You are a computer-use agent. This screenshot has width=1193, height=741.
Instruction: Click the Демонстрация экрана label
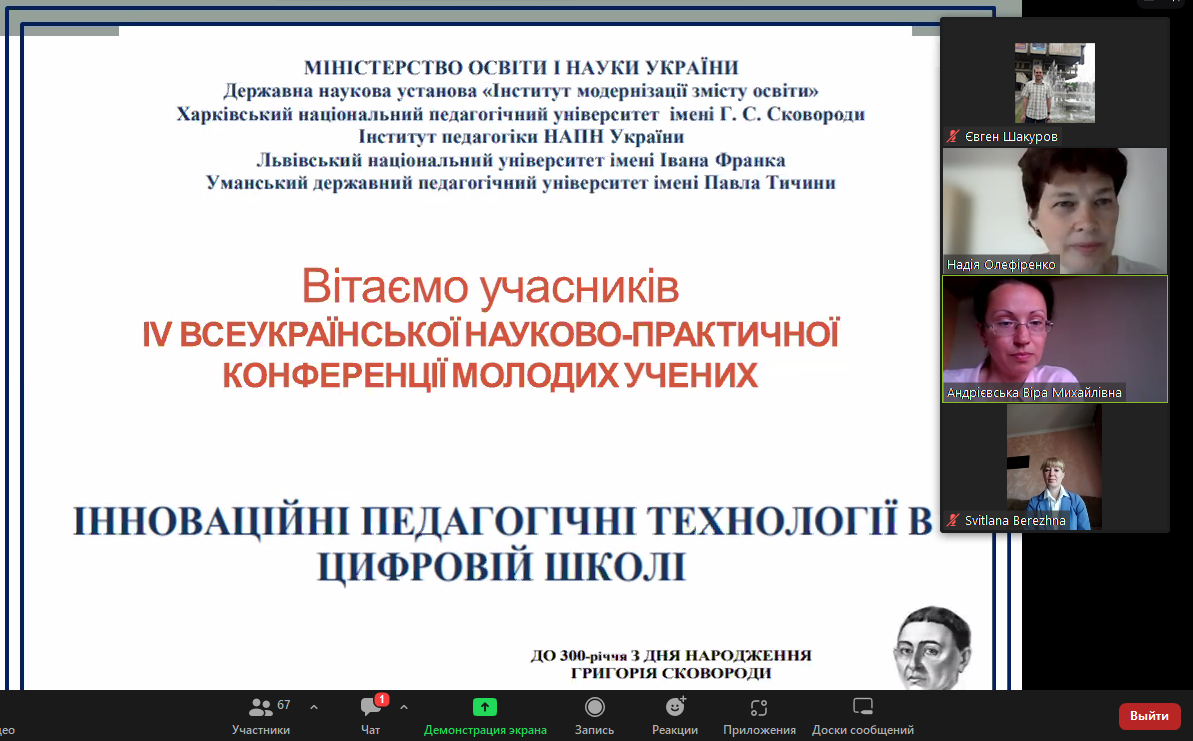click(x=485, y=730)
